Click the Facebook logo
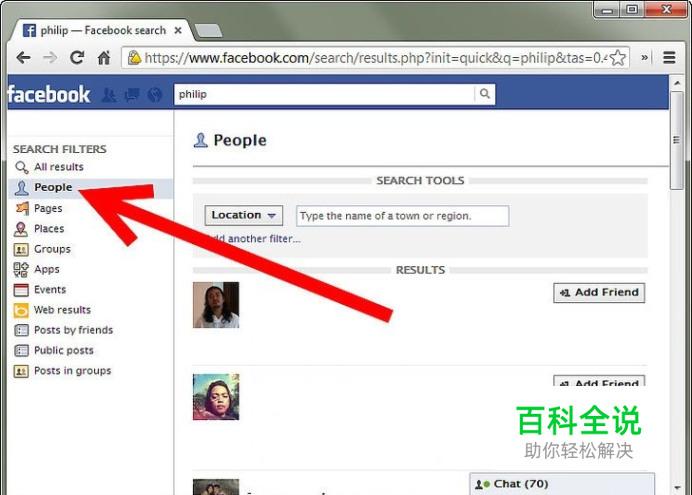 click(49, 94)
